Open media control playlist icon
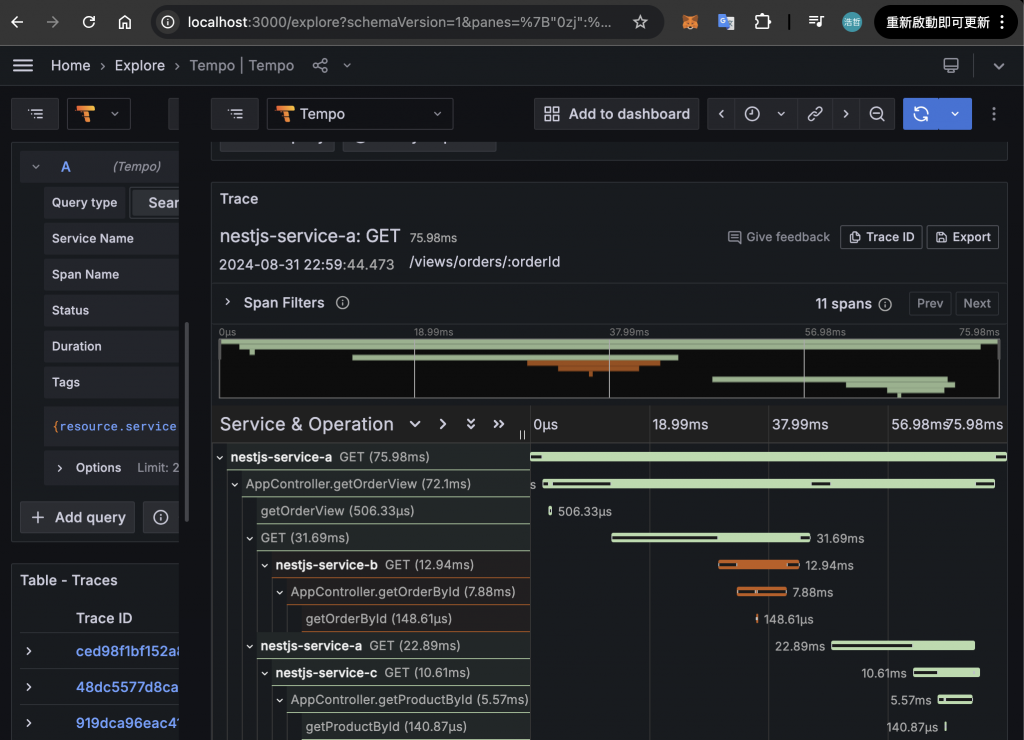This screenshot has width=1024, height=740. (816, 22)
